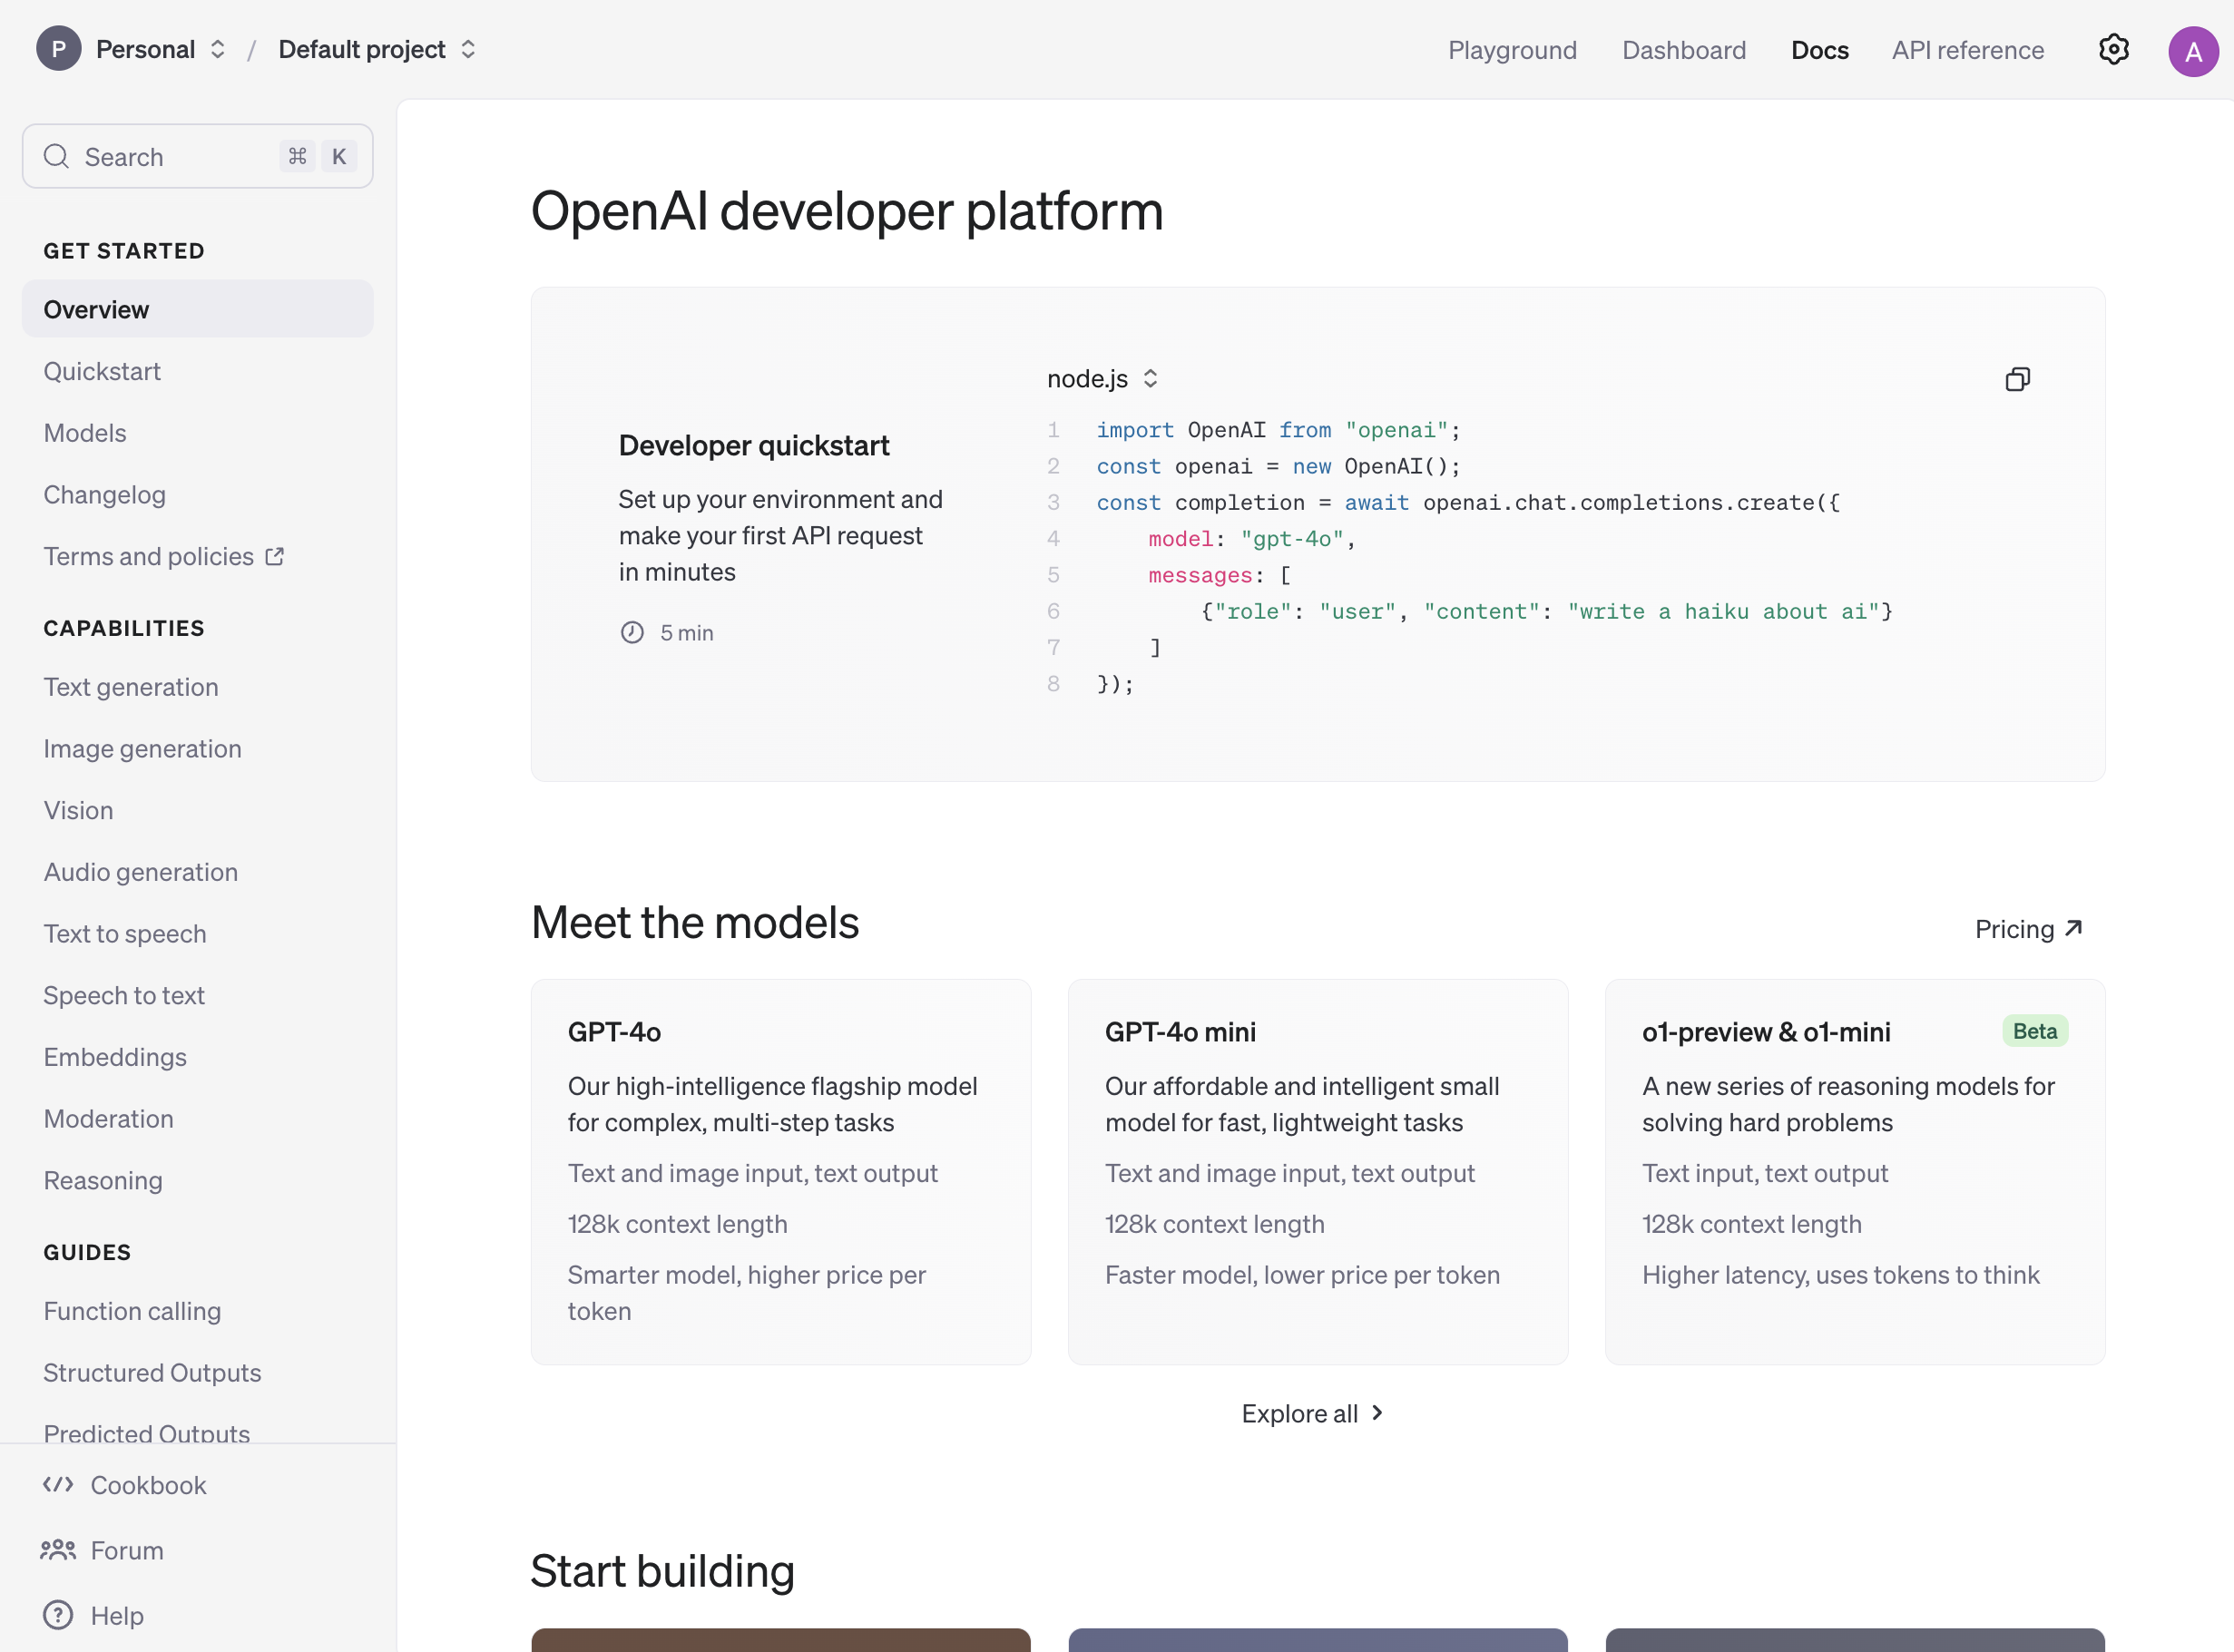The height and width of the screenshot is (1652, 2234).
Task: Expand the Personal organization switcher
Action: [218, 49]
